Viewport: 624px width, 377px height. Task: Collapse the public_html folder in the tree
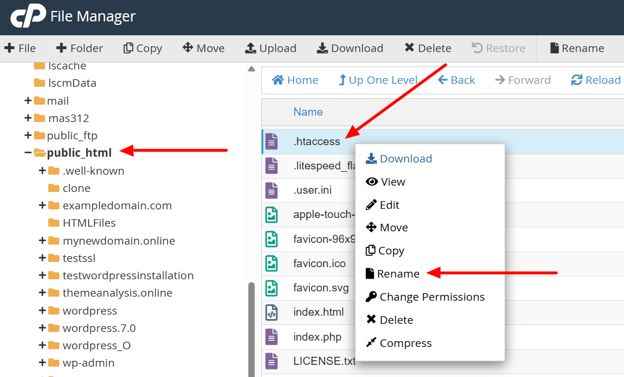click(x=27, y=152)
